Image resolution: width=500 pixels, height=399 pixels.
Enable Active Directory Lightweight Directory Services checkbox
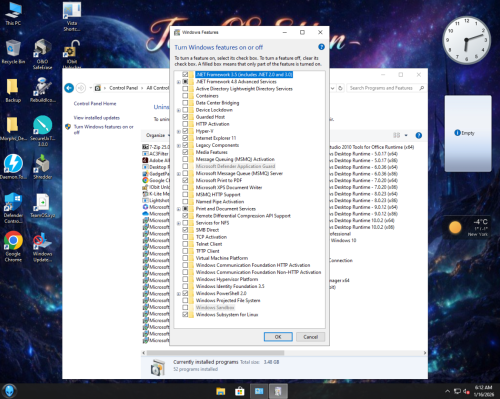(x=185, y=89)
